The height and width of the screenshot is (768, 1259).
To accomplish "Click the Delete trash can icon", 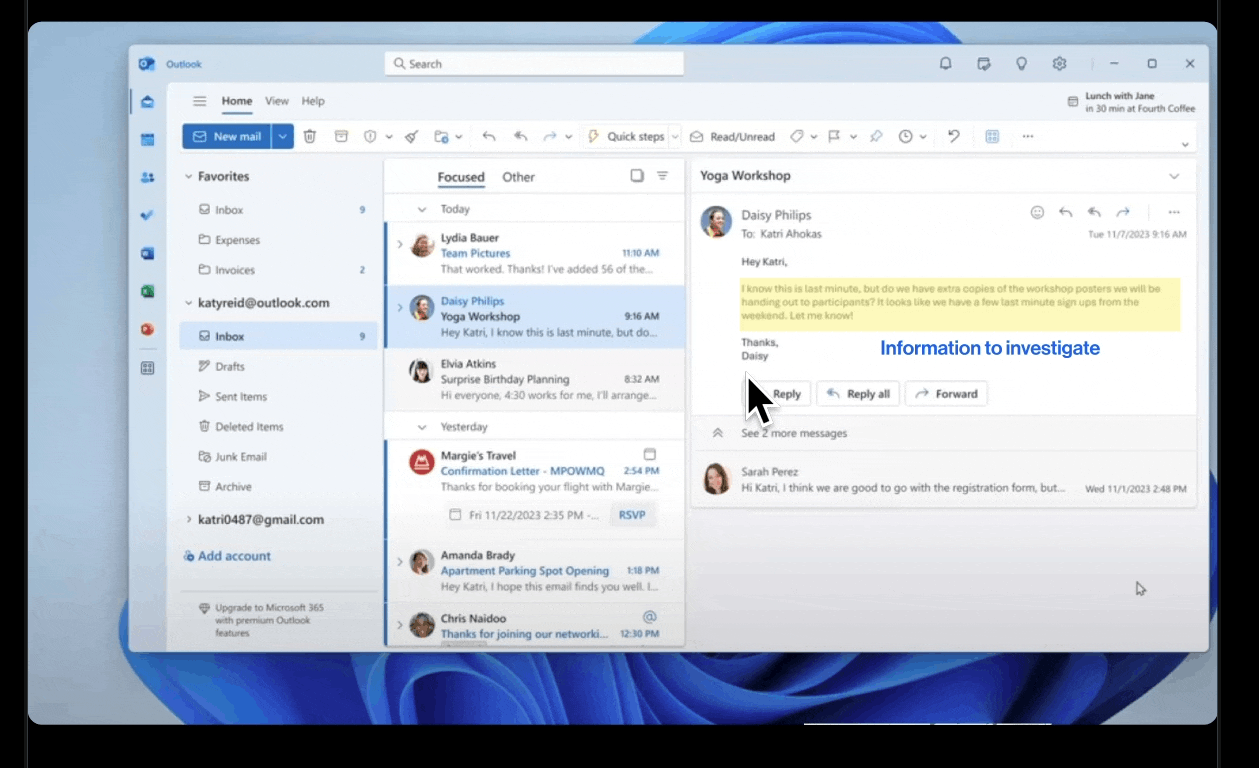I will click(x=310, y=136).
